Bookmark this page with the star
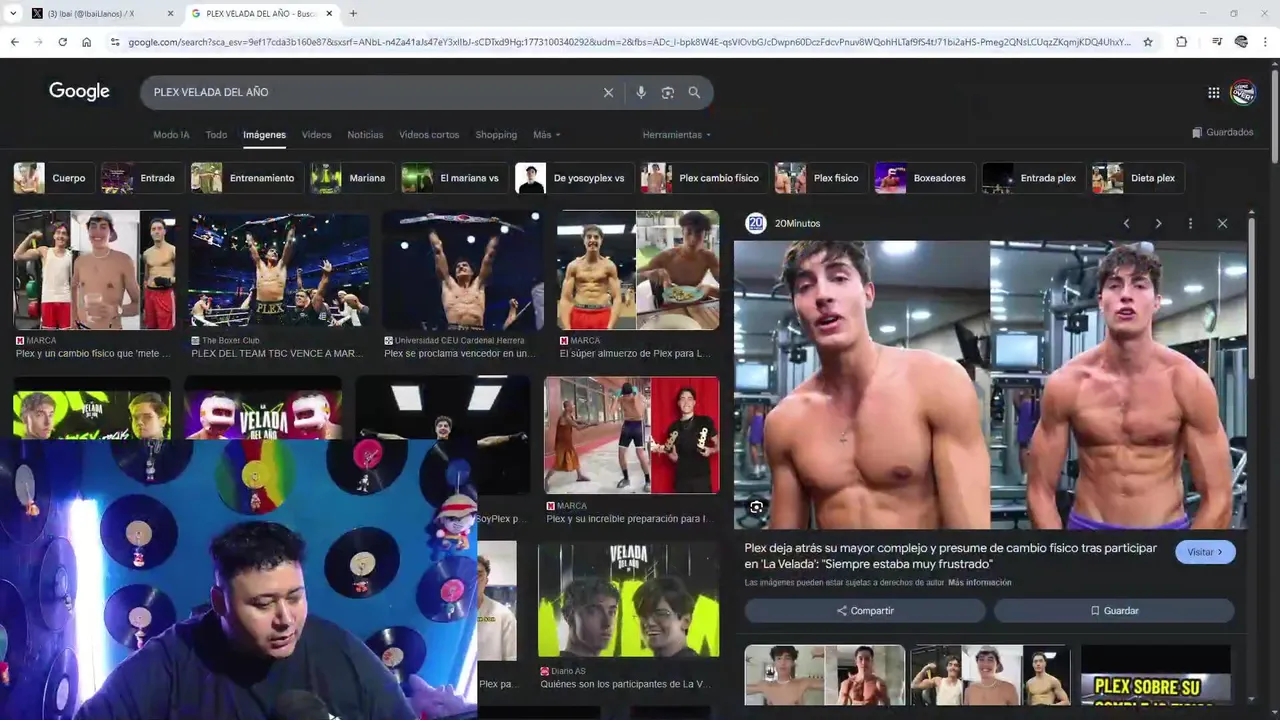This screenshot has width=1280, height=720. click(1148, 42)
